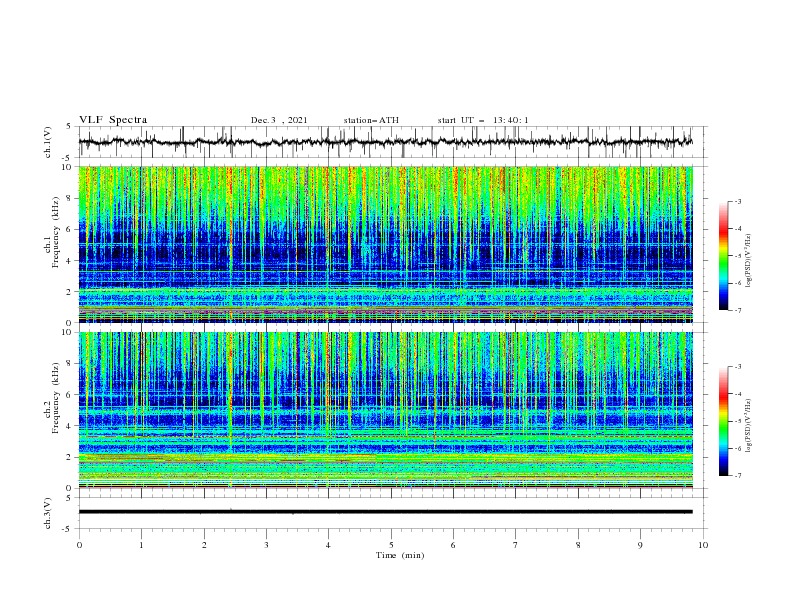
Task: Select the ch.2 colorbar "log(PSD)(V²/Hz)" label
Action: (749, 425)
